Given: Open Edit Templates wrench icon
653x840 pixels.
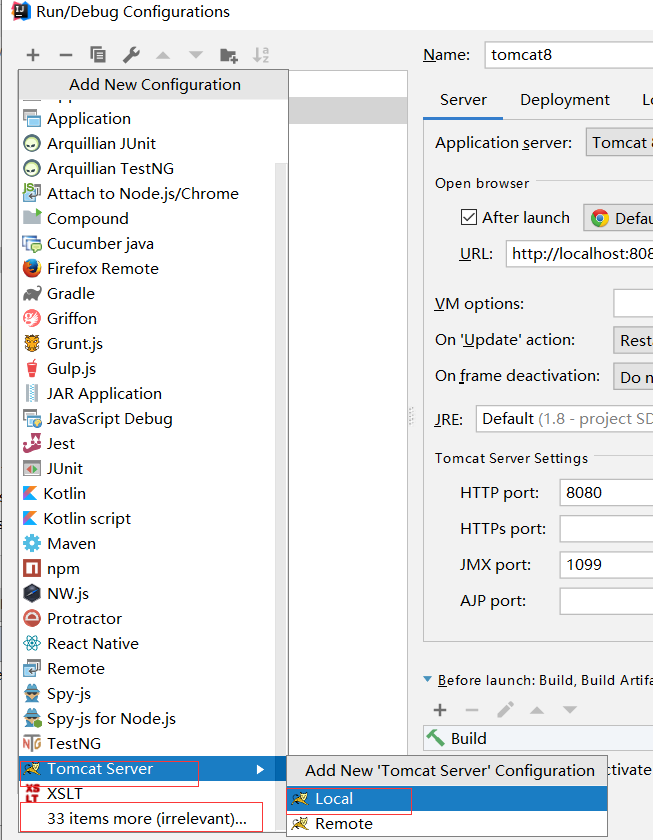Looking at the screenshot, I should click(131, 55).
